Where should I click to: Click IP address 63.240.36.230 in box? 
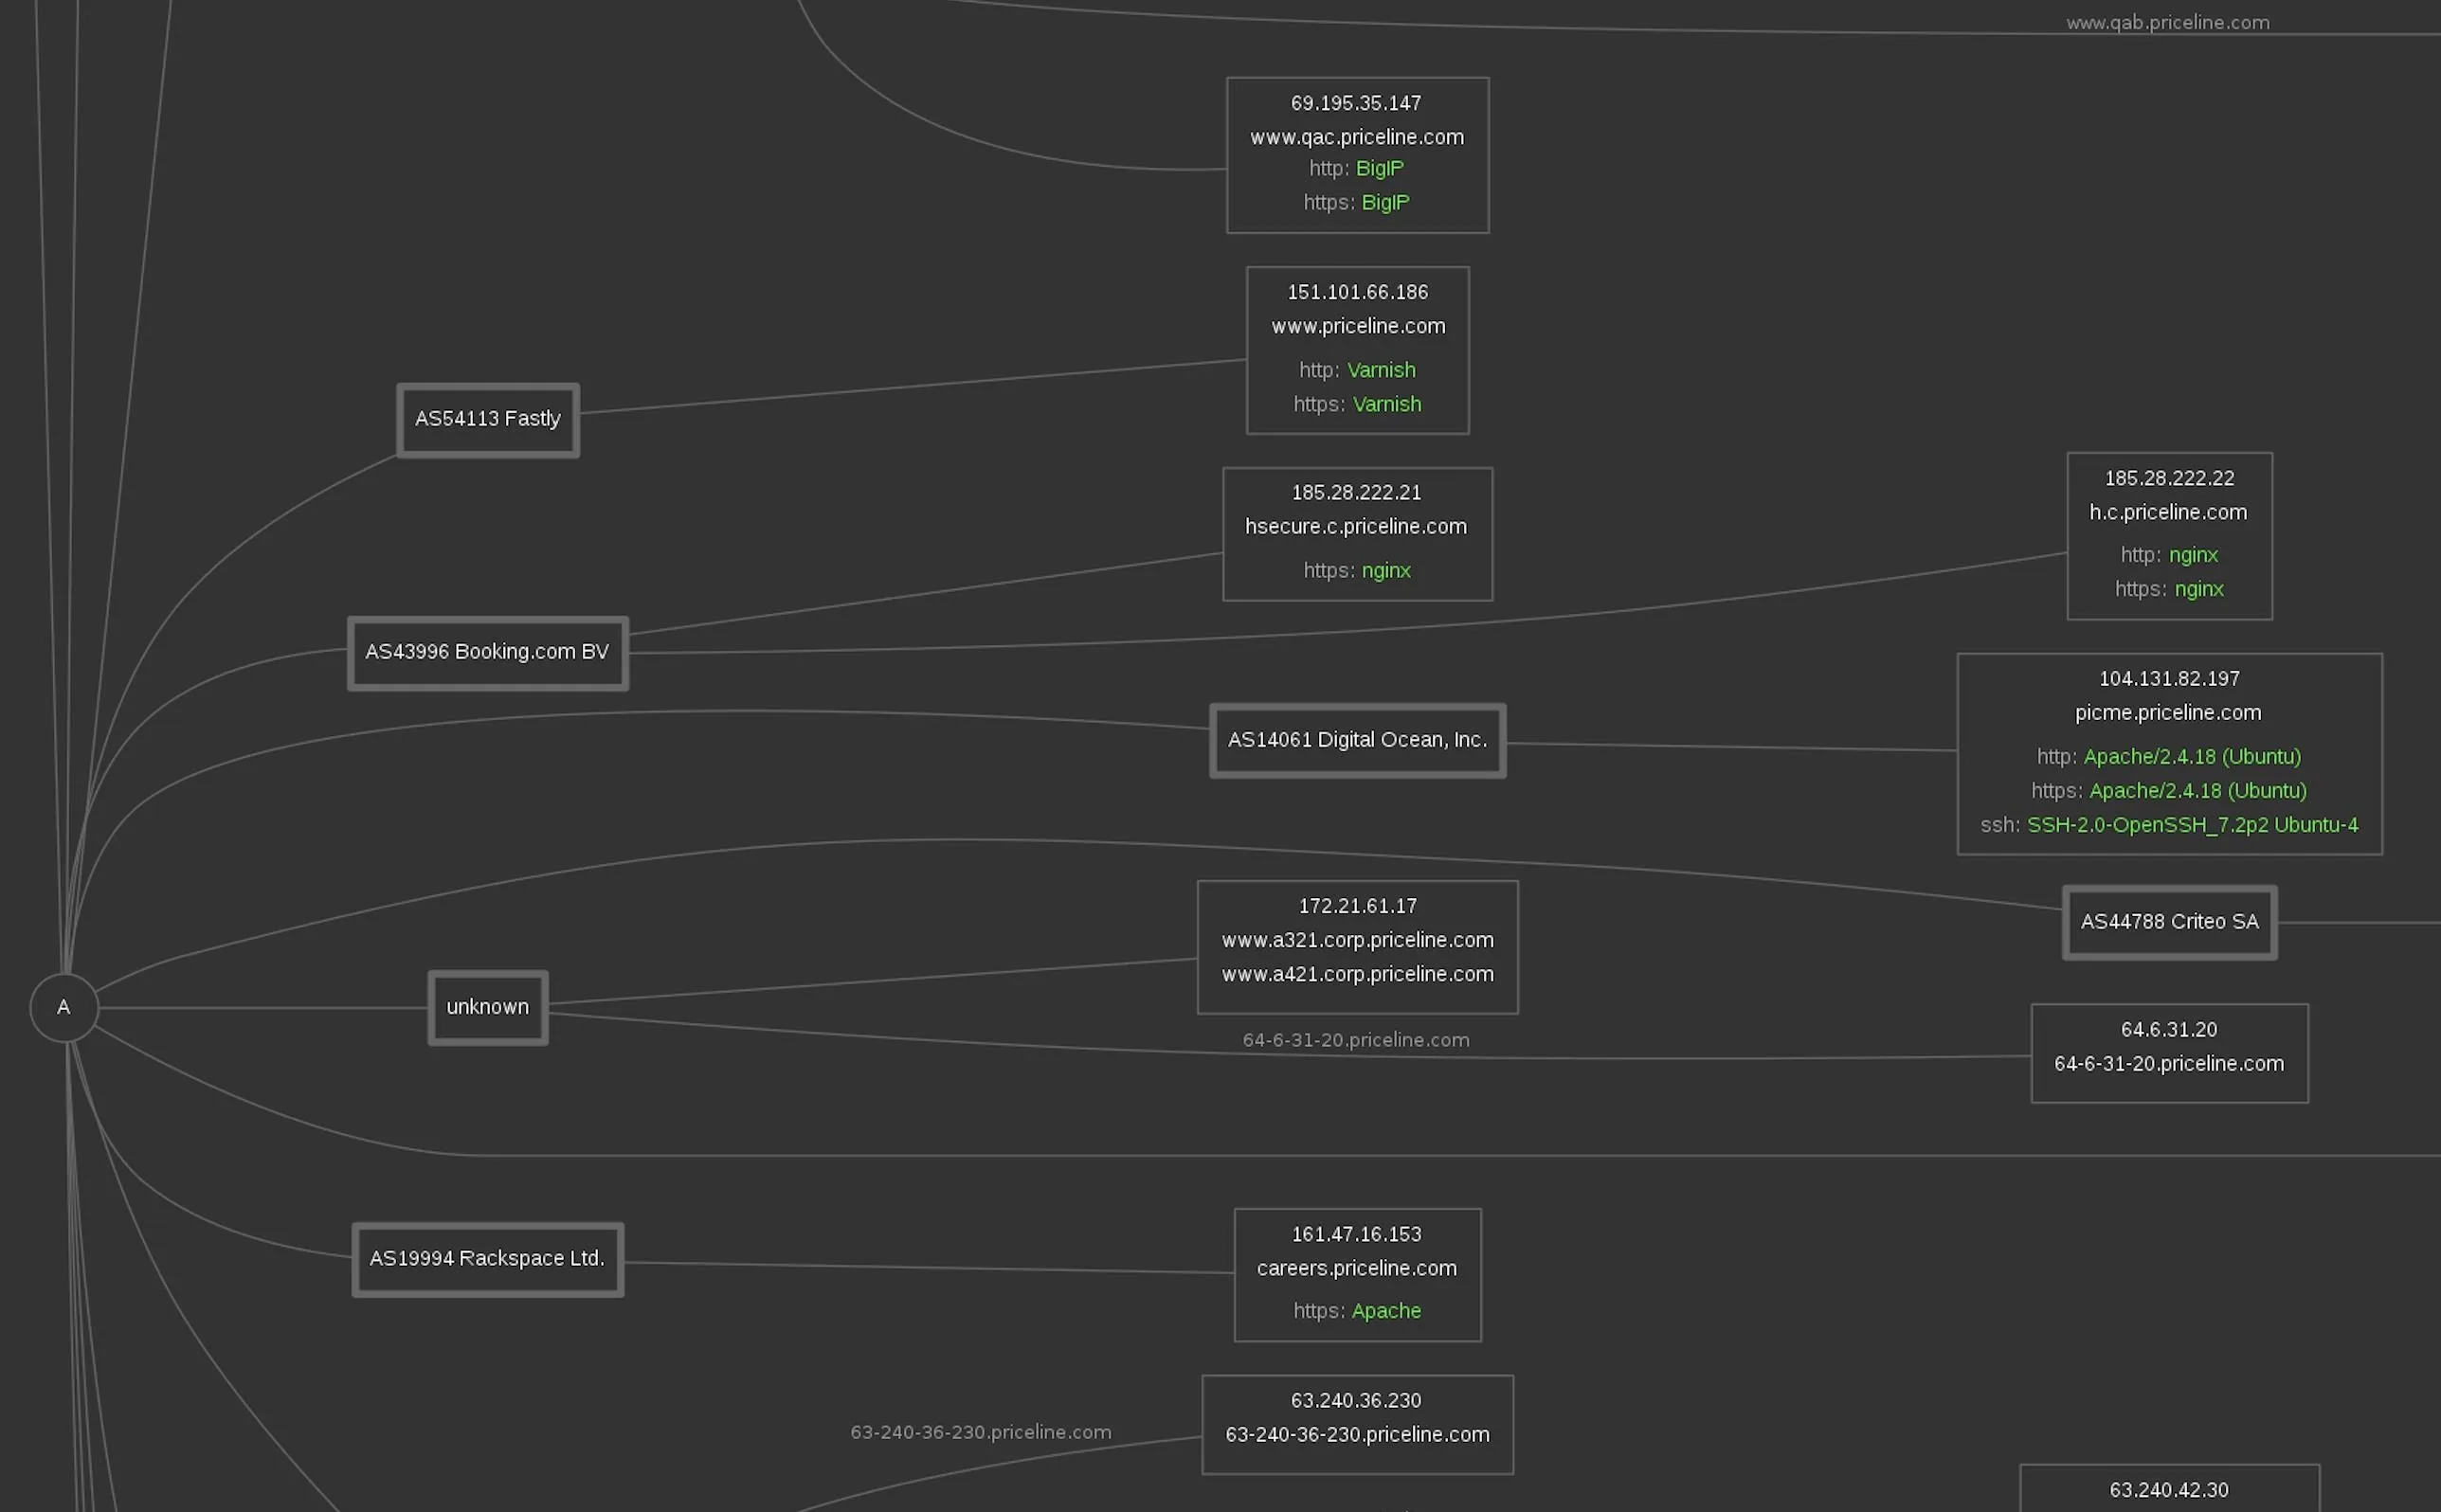point(1356,1400)
